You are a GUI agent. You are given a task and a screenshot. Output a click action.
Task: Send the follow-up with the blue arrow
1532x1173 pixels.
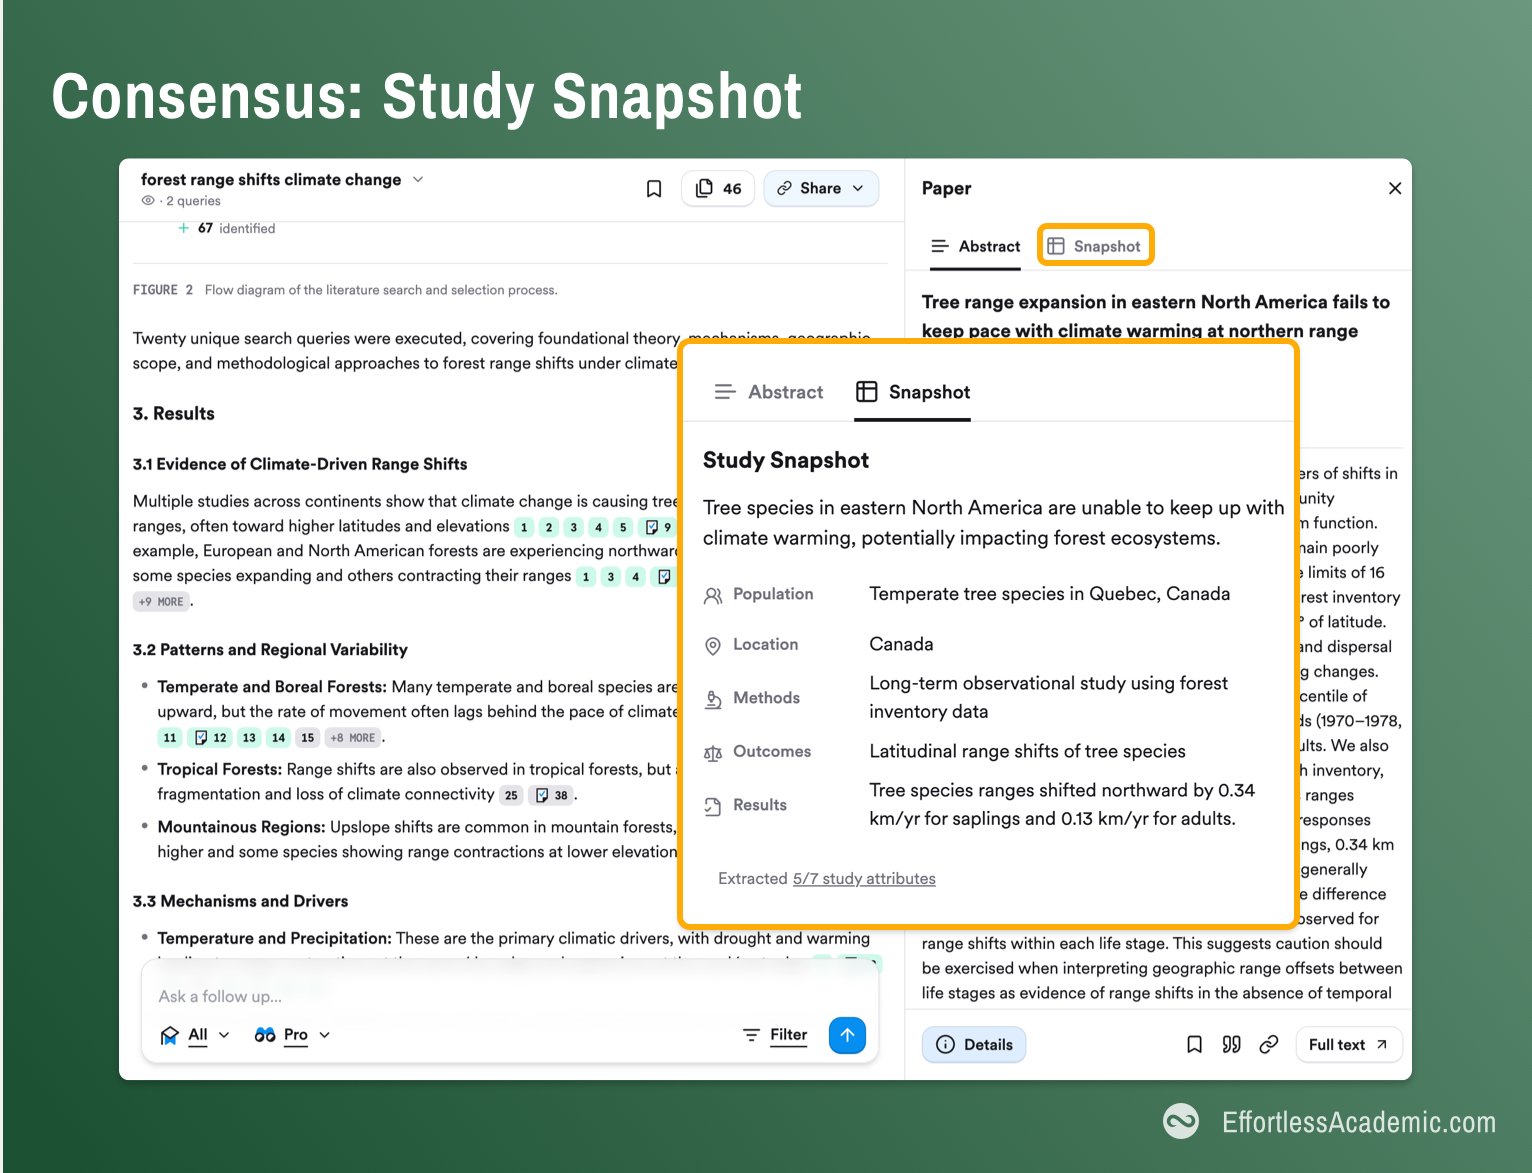pyautogui.click(x=847, y=1035)
